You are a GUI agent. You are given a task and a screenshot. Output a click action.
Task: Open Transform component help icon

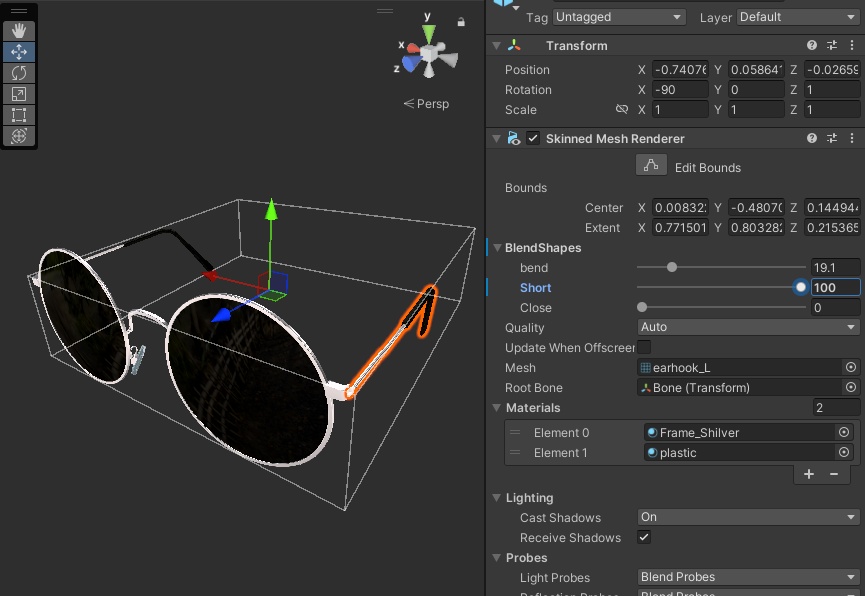pos(813,46)
